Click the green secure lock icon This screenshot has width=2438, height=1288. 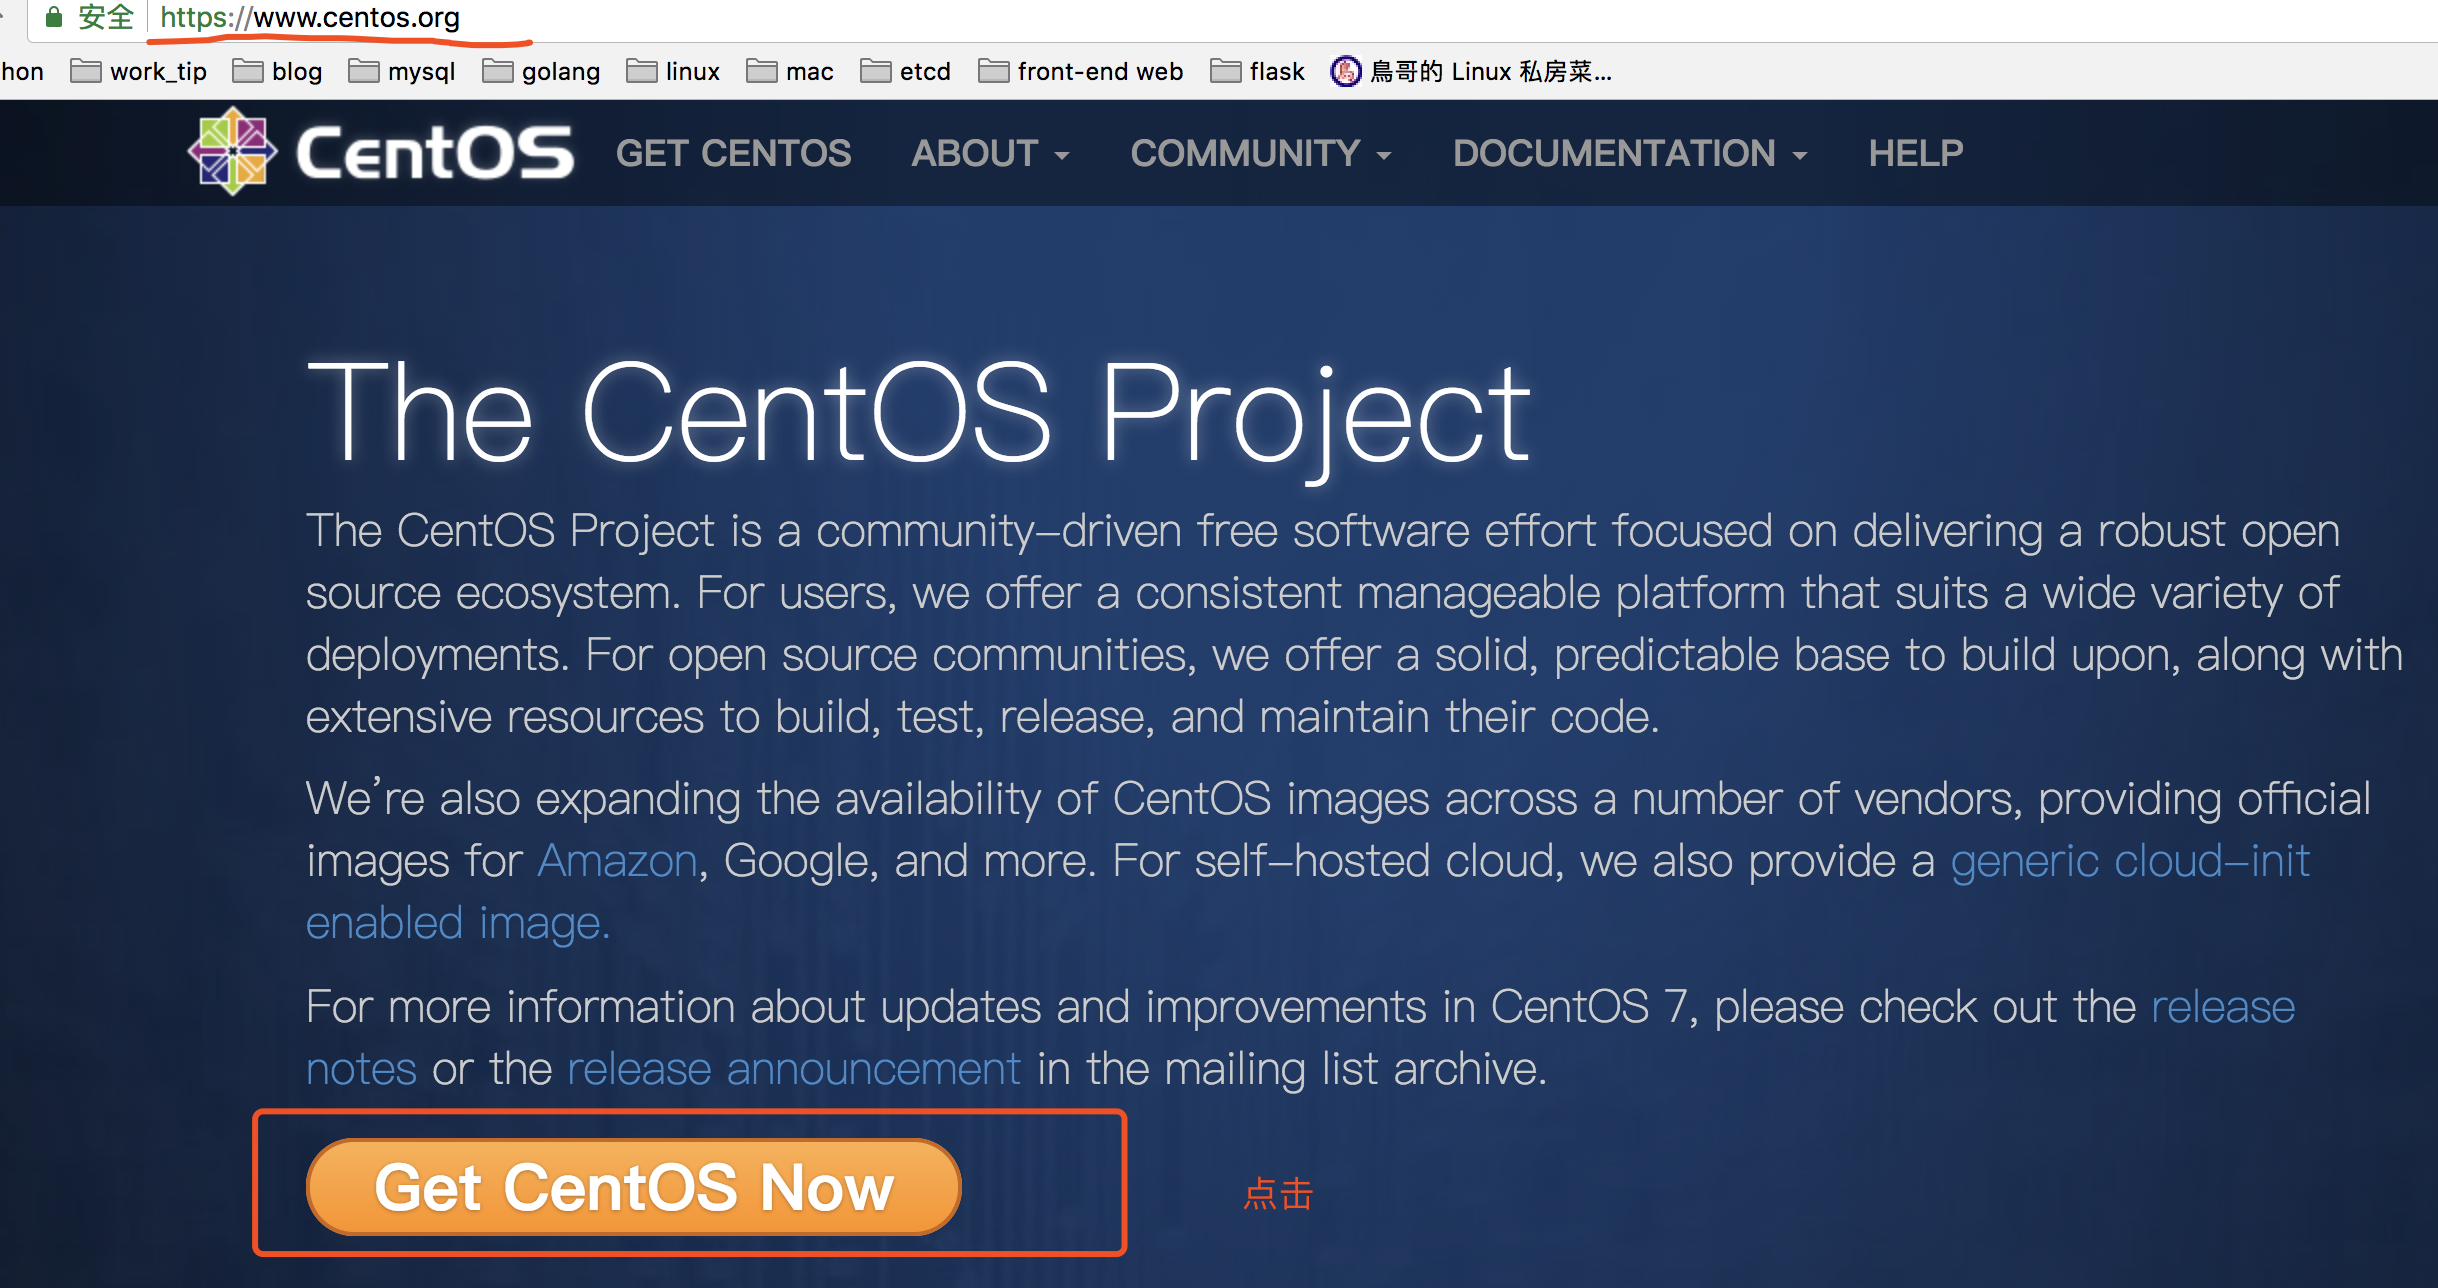point(54,17)
